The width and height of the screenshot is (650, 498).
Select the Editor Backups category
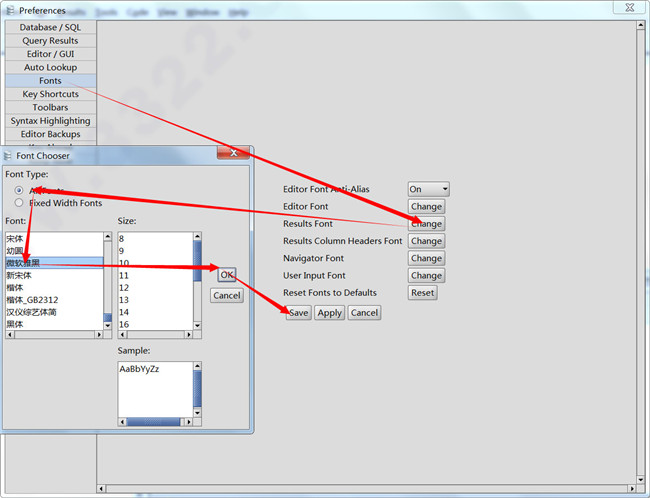click(50, 134)
